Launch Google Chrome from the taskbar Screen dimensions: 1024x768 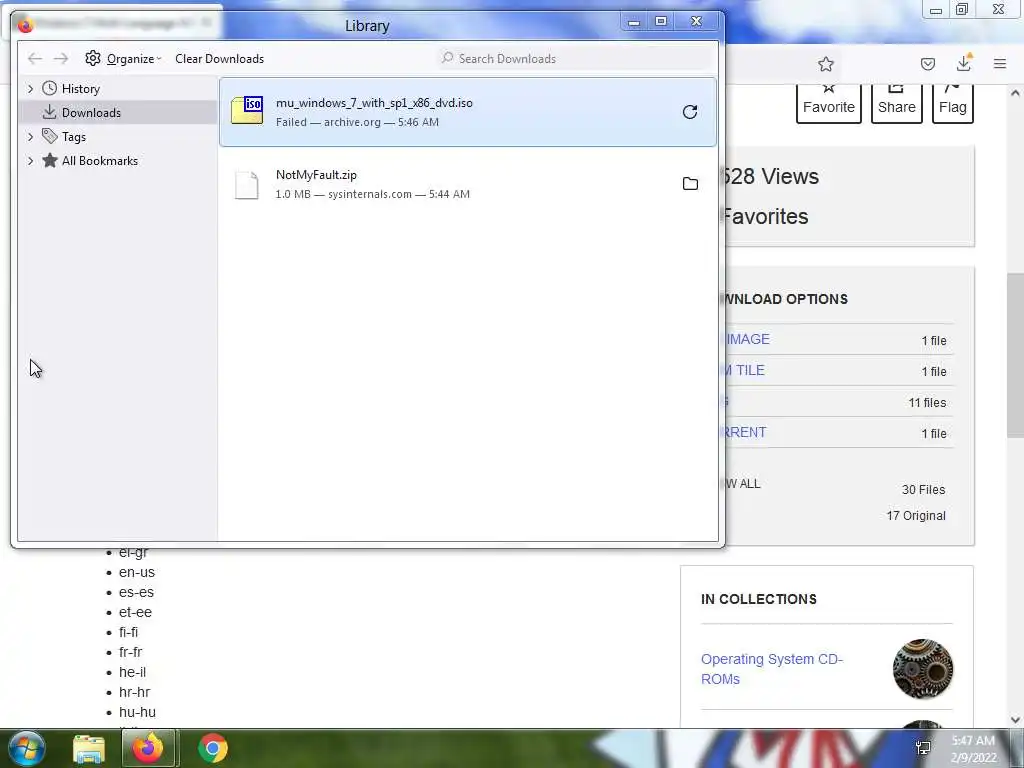pos(213,748)
